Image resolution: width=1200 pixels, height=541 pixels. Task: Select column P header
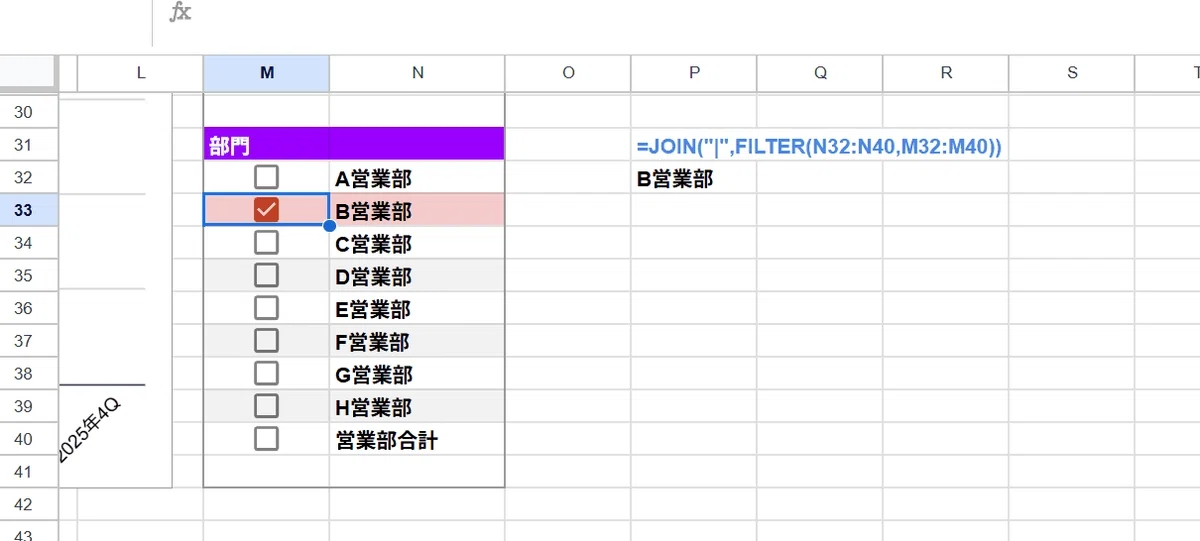(694, 72)
